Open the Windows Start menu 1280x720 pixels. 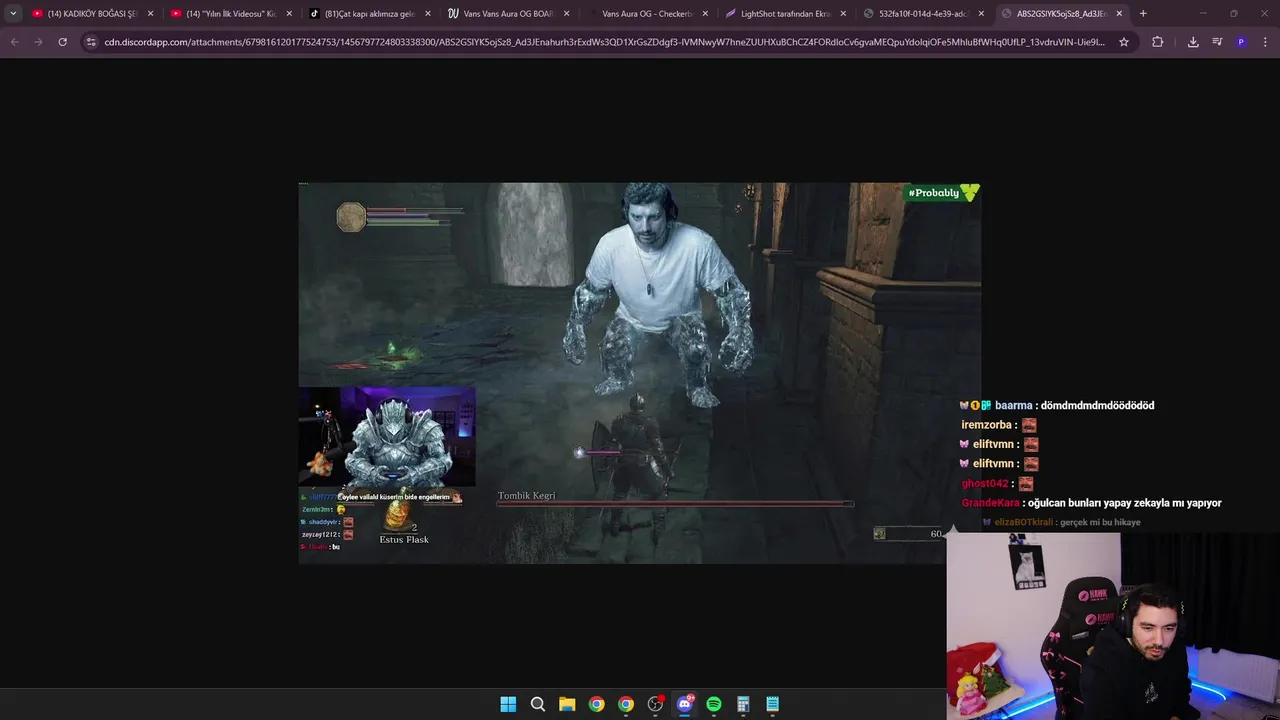[x=508, y=704]
